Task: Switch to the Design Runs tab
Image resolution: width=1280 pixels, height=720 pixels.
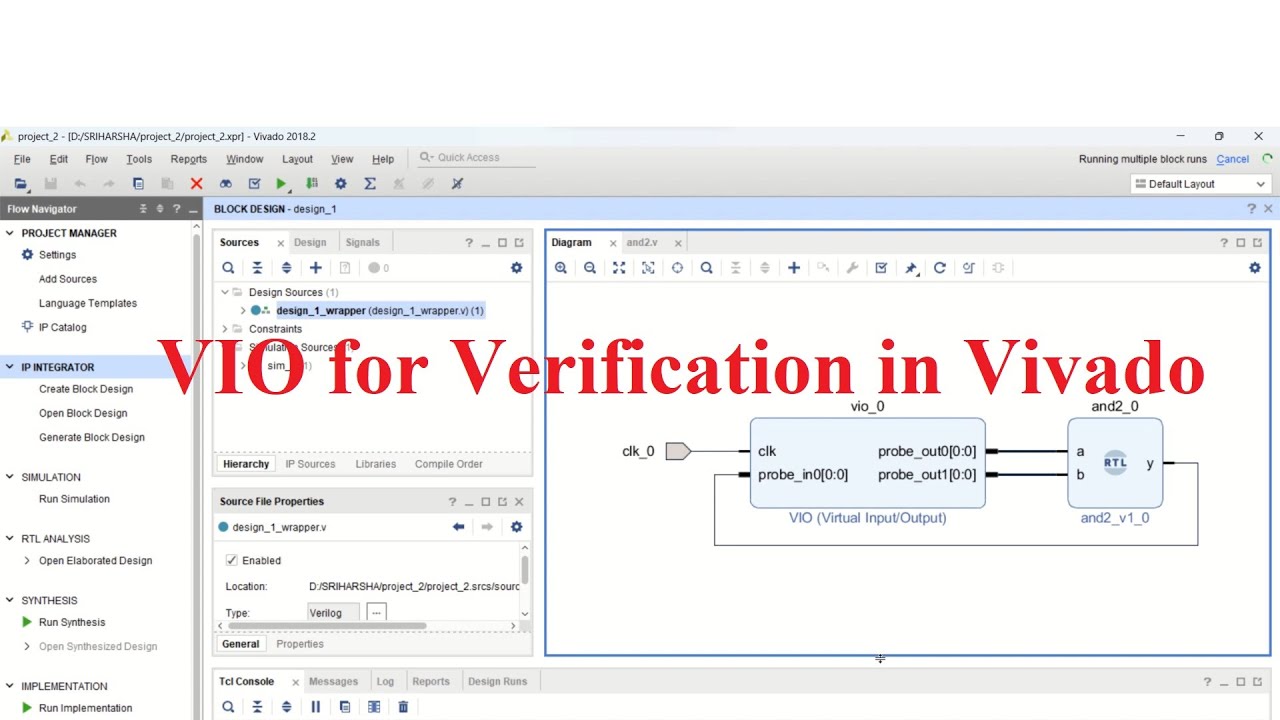Action: 497,682
